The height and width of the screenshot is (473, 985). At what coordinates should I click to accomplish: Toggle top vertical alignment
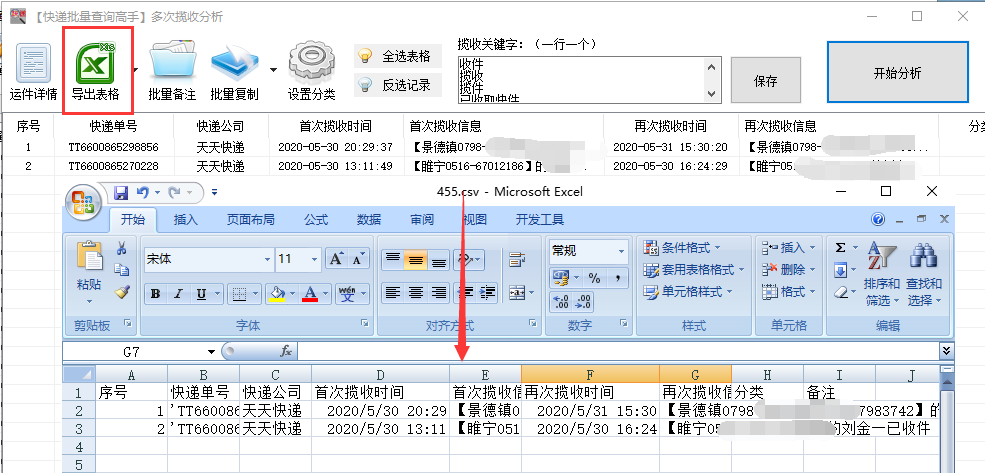[393, 259]
